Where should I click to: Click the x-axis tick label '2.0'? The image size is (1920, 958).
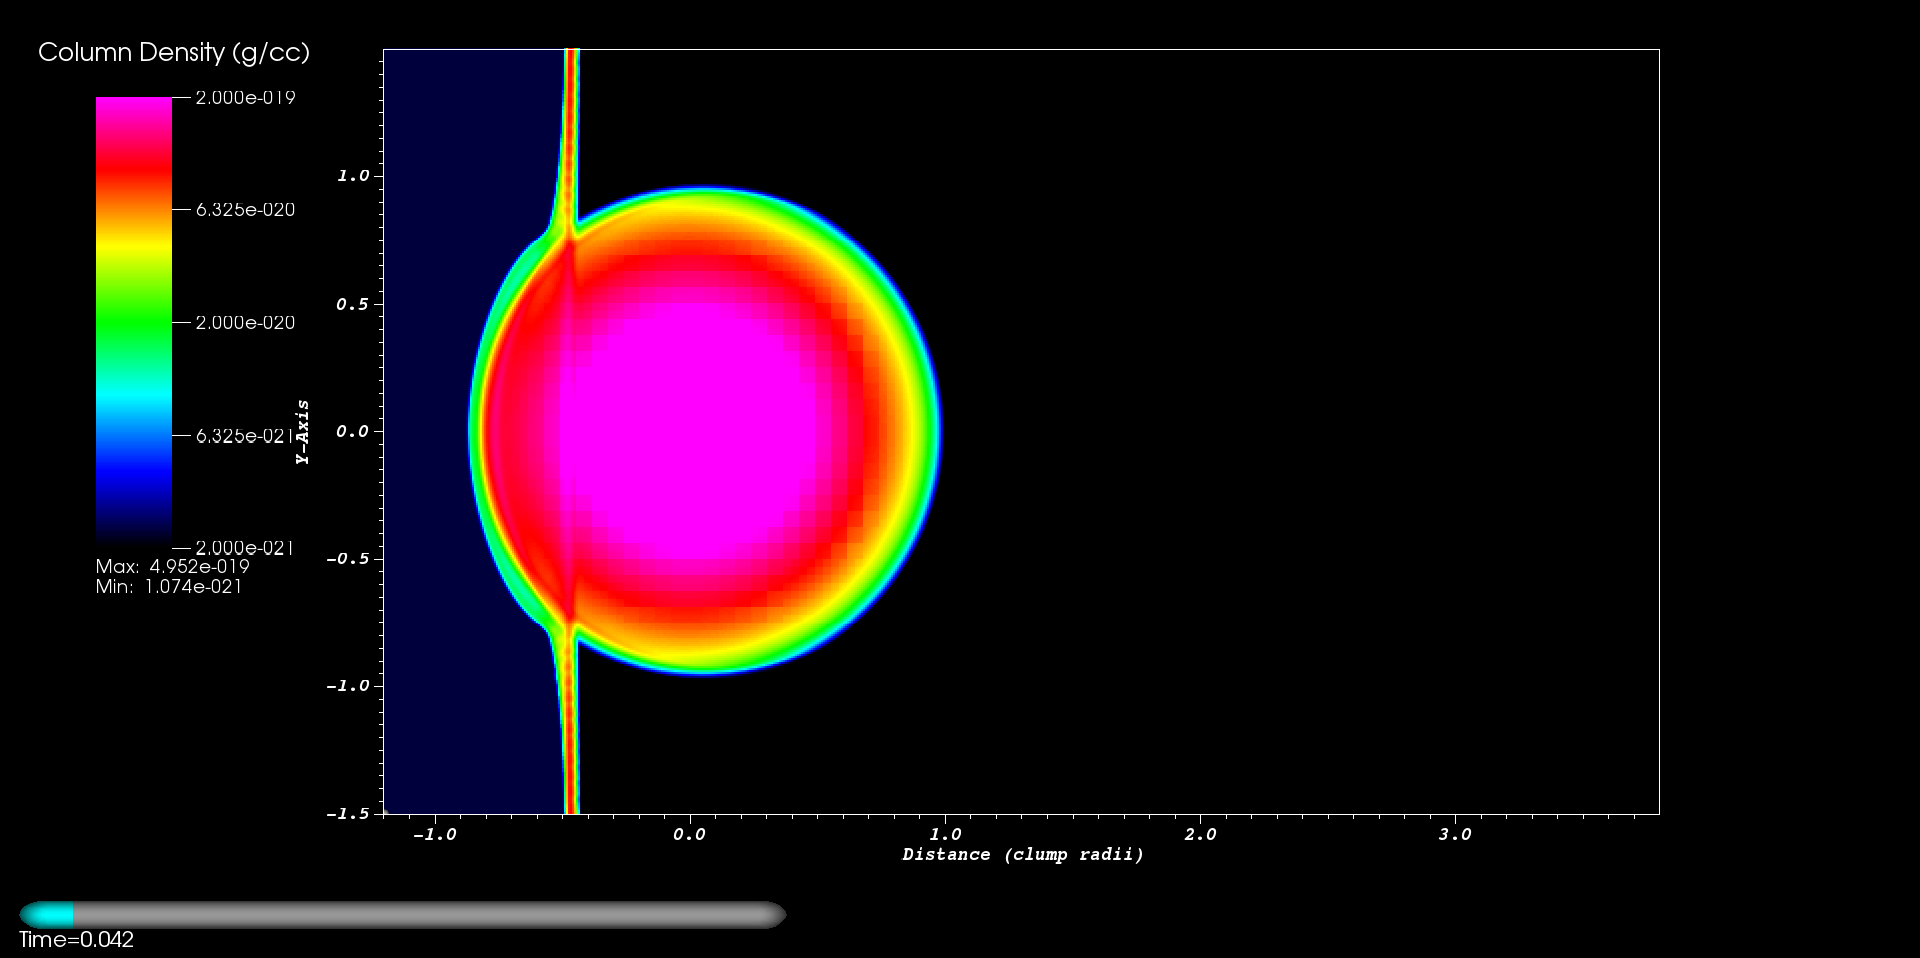click(x=1200, y=835)
